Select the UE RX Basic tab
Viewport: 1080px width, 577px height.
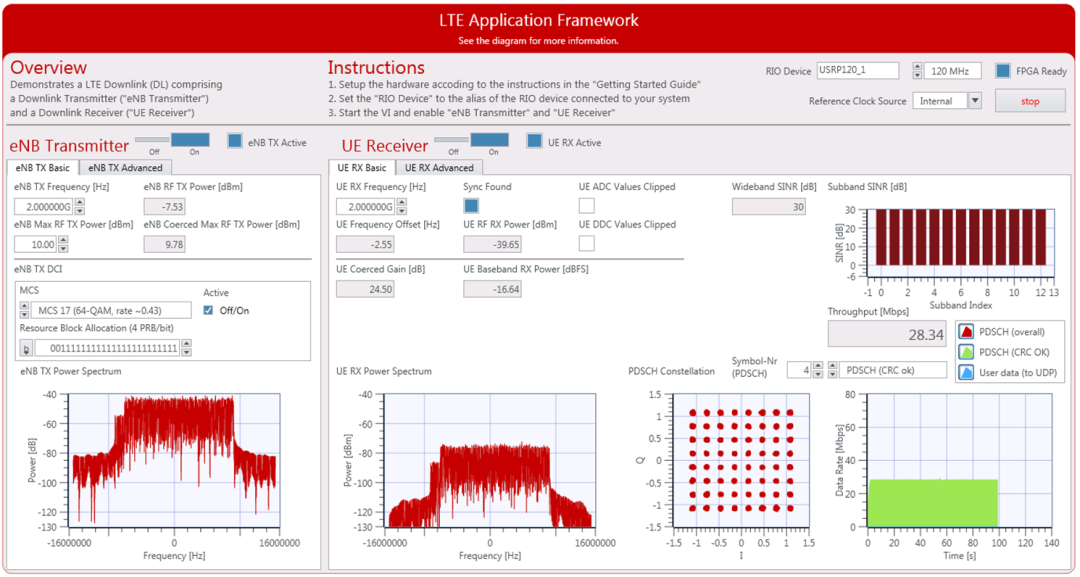tap(362, 167)
